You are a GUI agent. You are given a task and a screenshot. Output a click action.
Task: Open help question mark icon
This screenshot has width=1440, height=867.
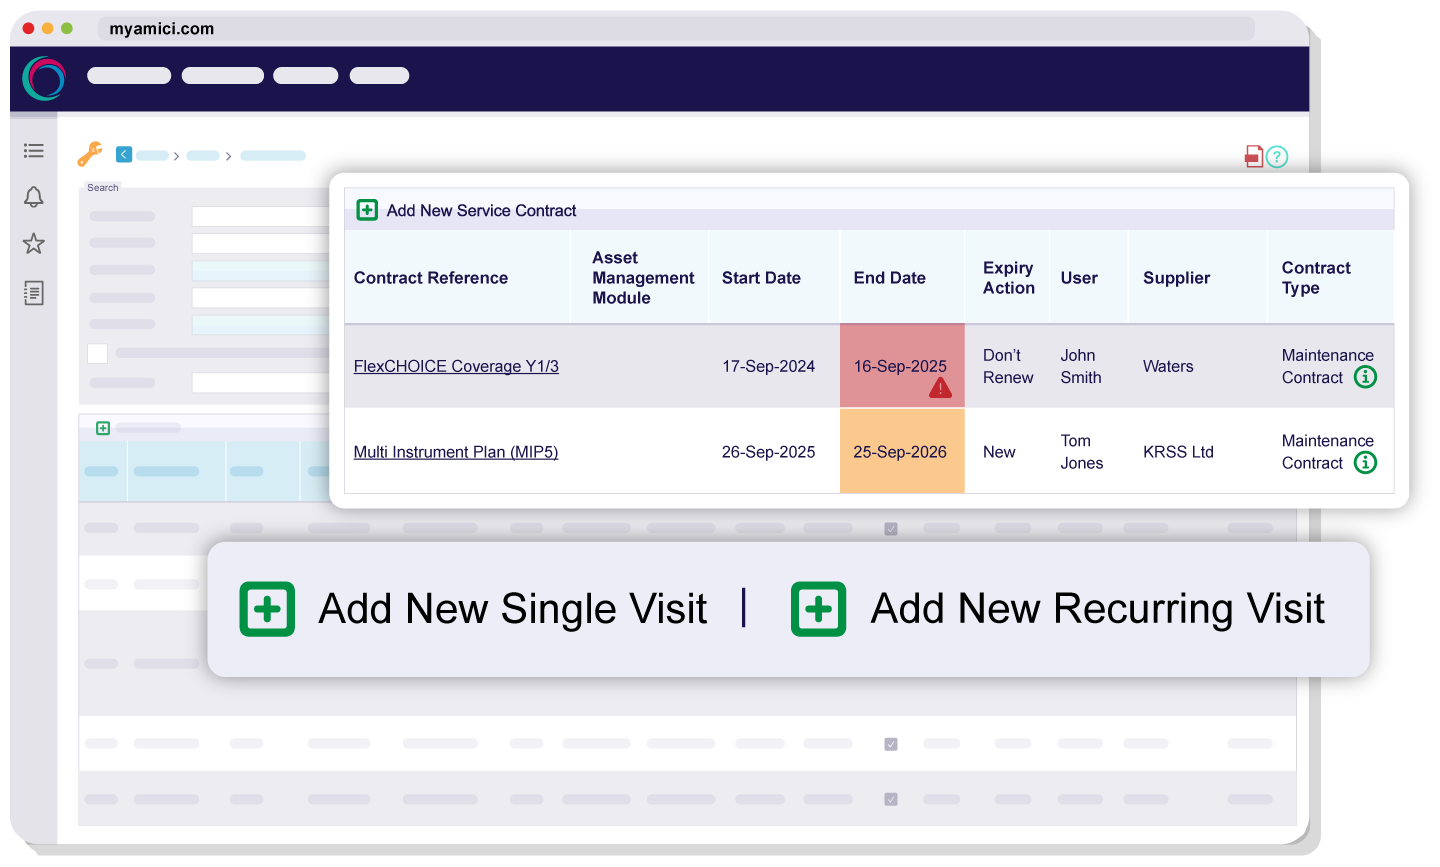[x=1277, y=157]
